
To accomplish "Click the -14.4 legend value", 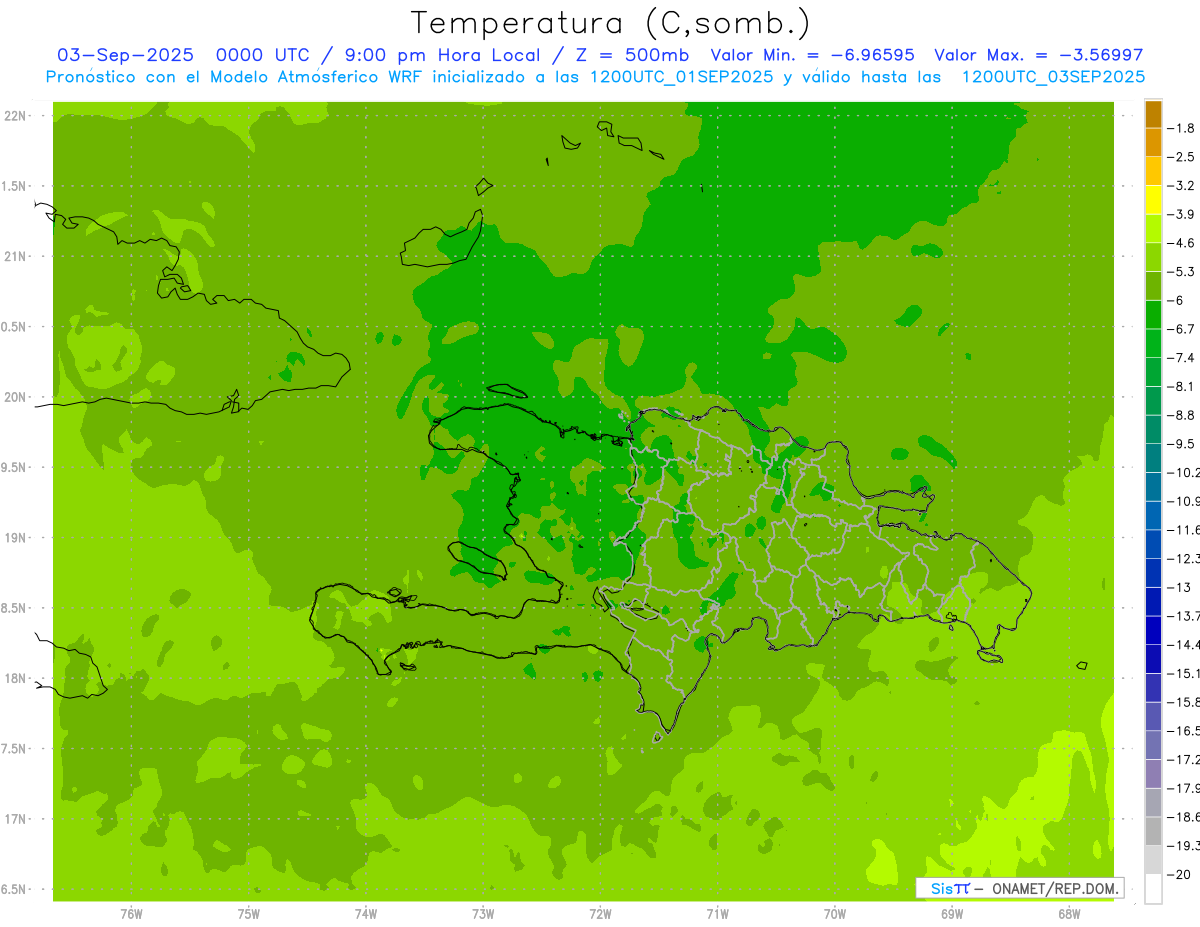I will tap(1184, 644).
